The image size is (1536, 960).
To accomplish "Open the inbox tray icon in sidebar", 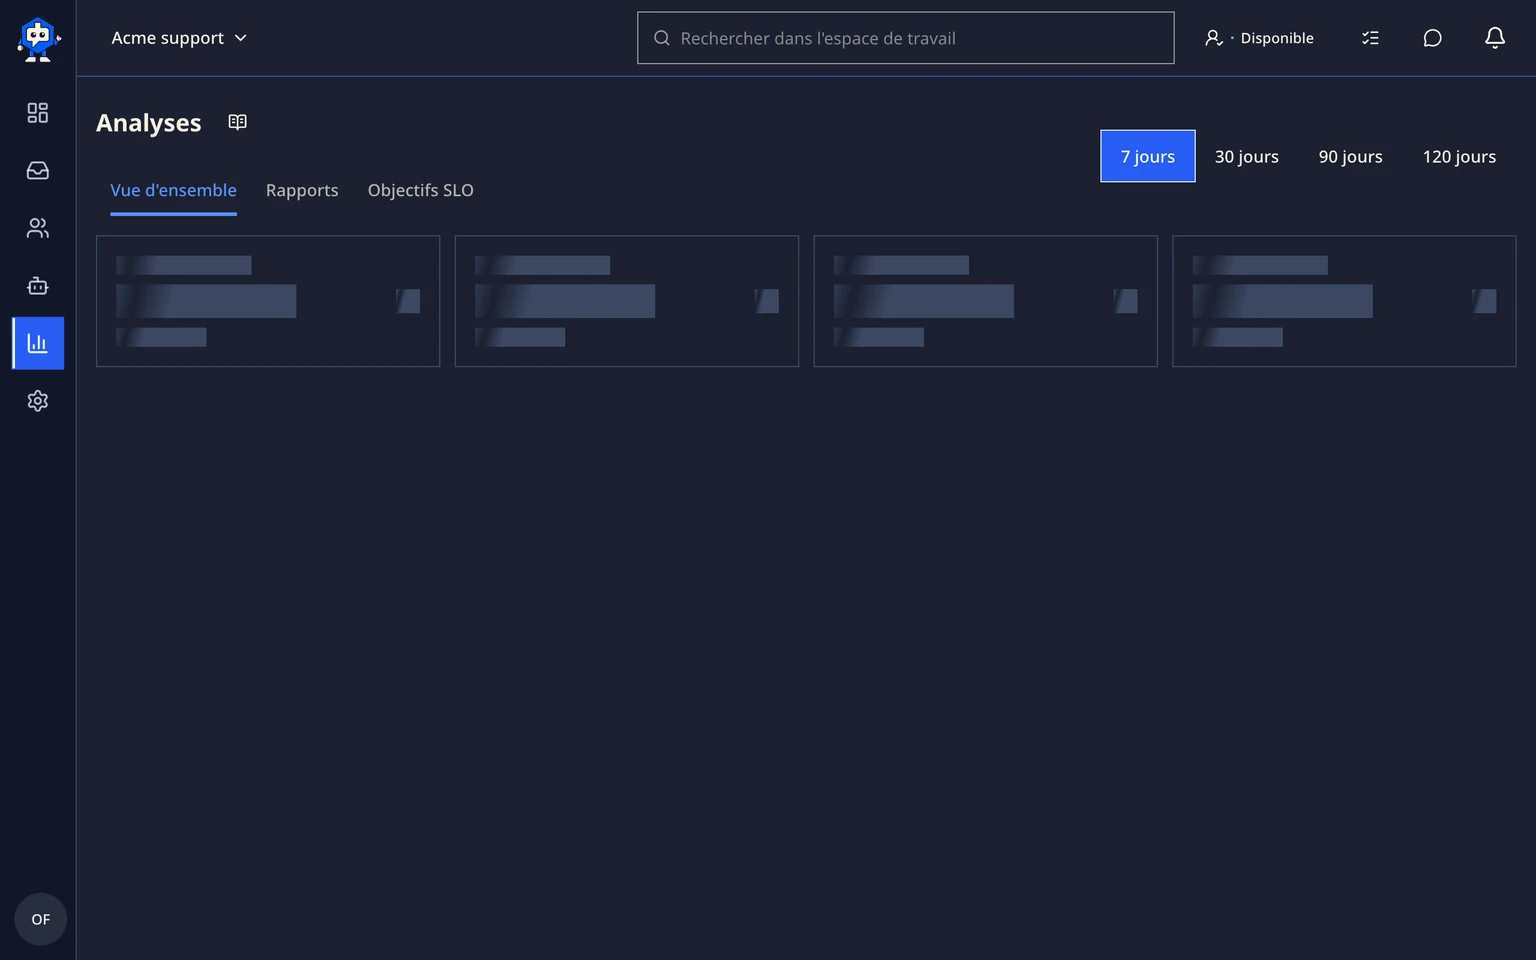I will pyautogui.click(x=38, y=171).
